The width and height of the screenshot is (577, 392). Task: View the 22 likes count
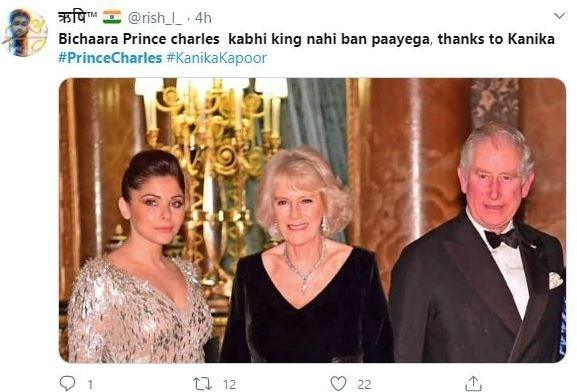364,385
